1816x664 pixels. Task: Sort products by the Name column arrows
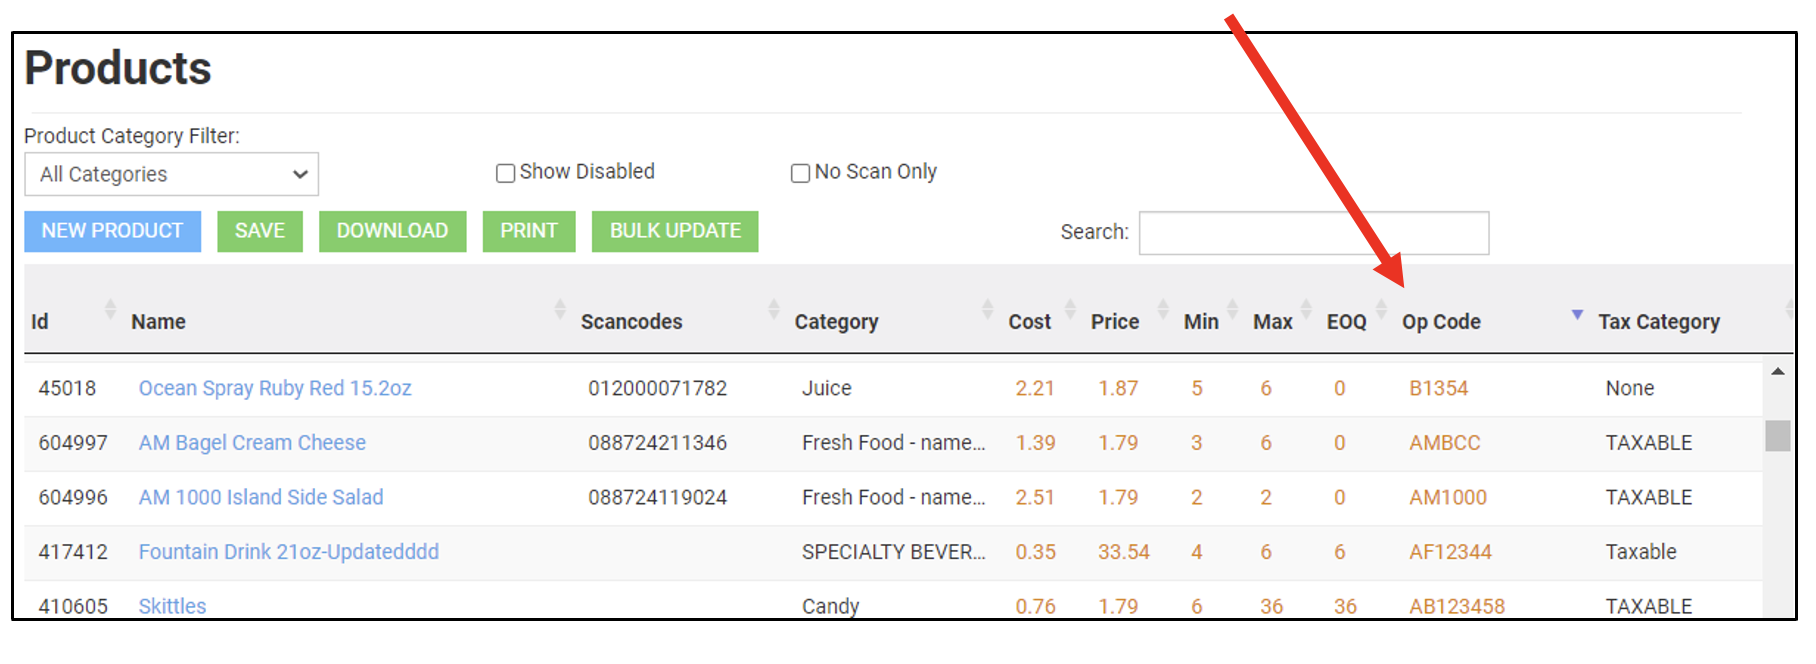click(560, 309)
